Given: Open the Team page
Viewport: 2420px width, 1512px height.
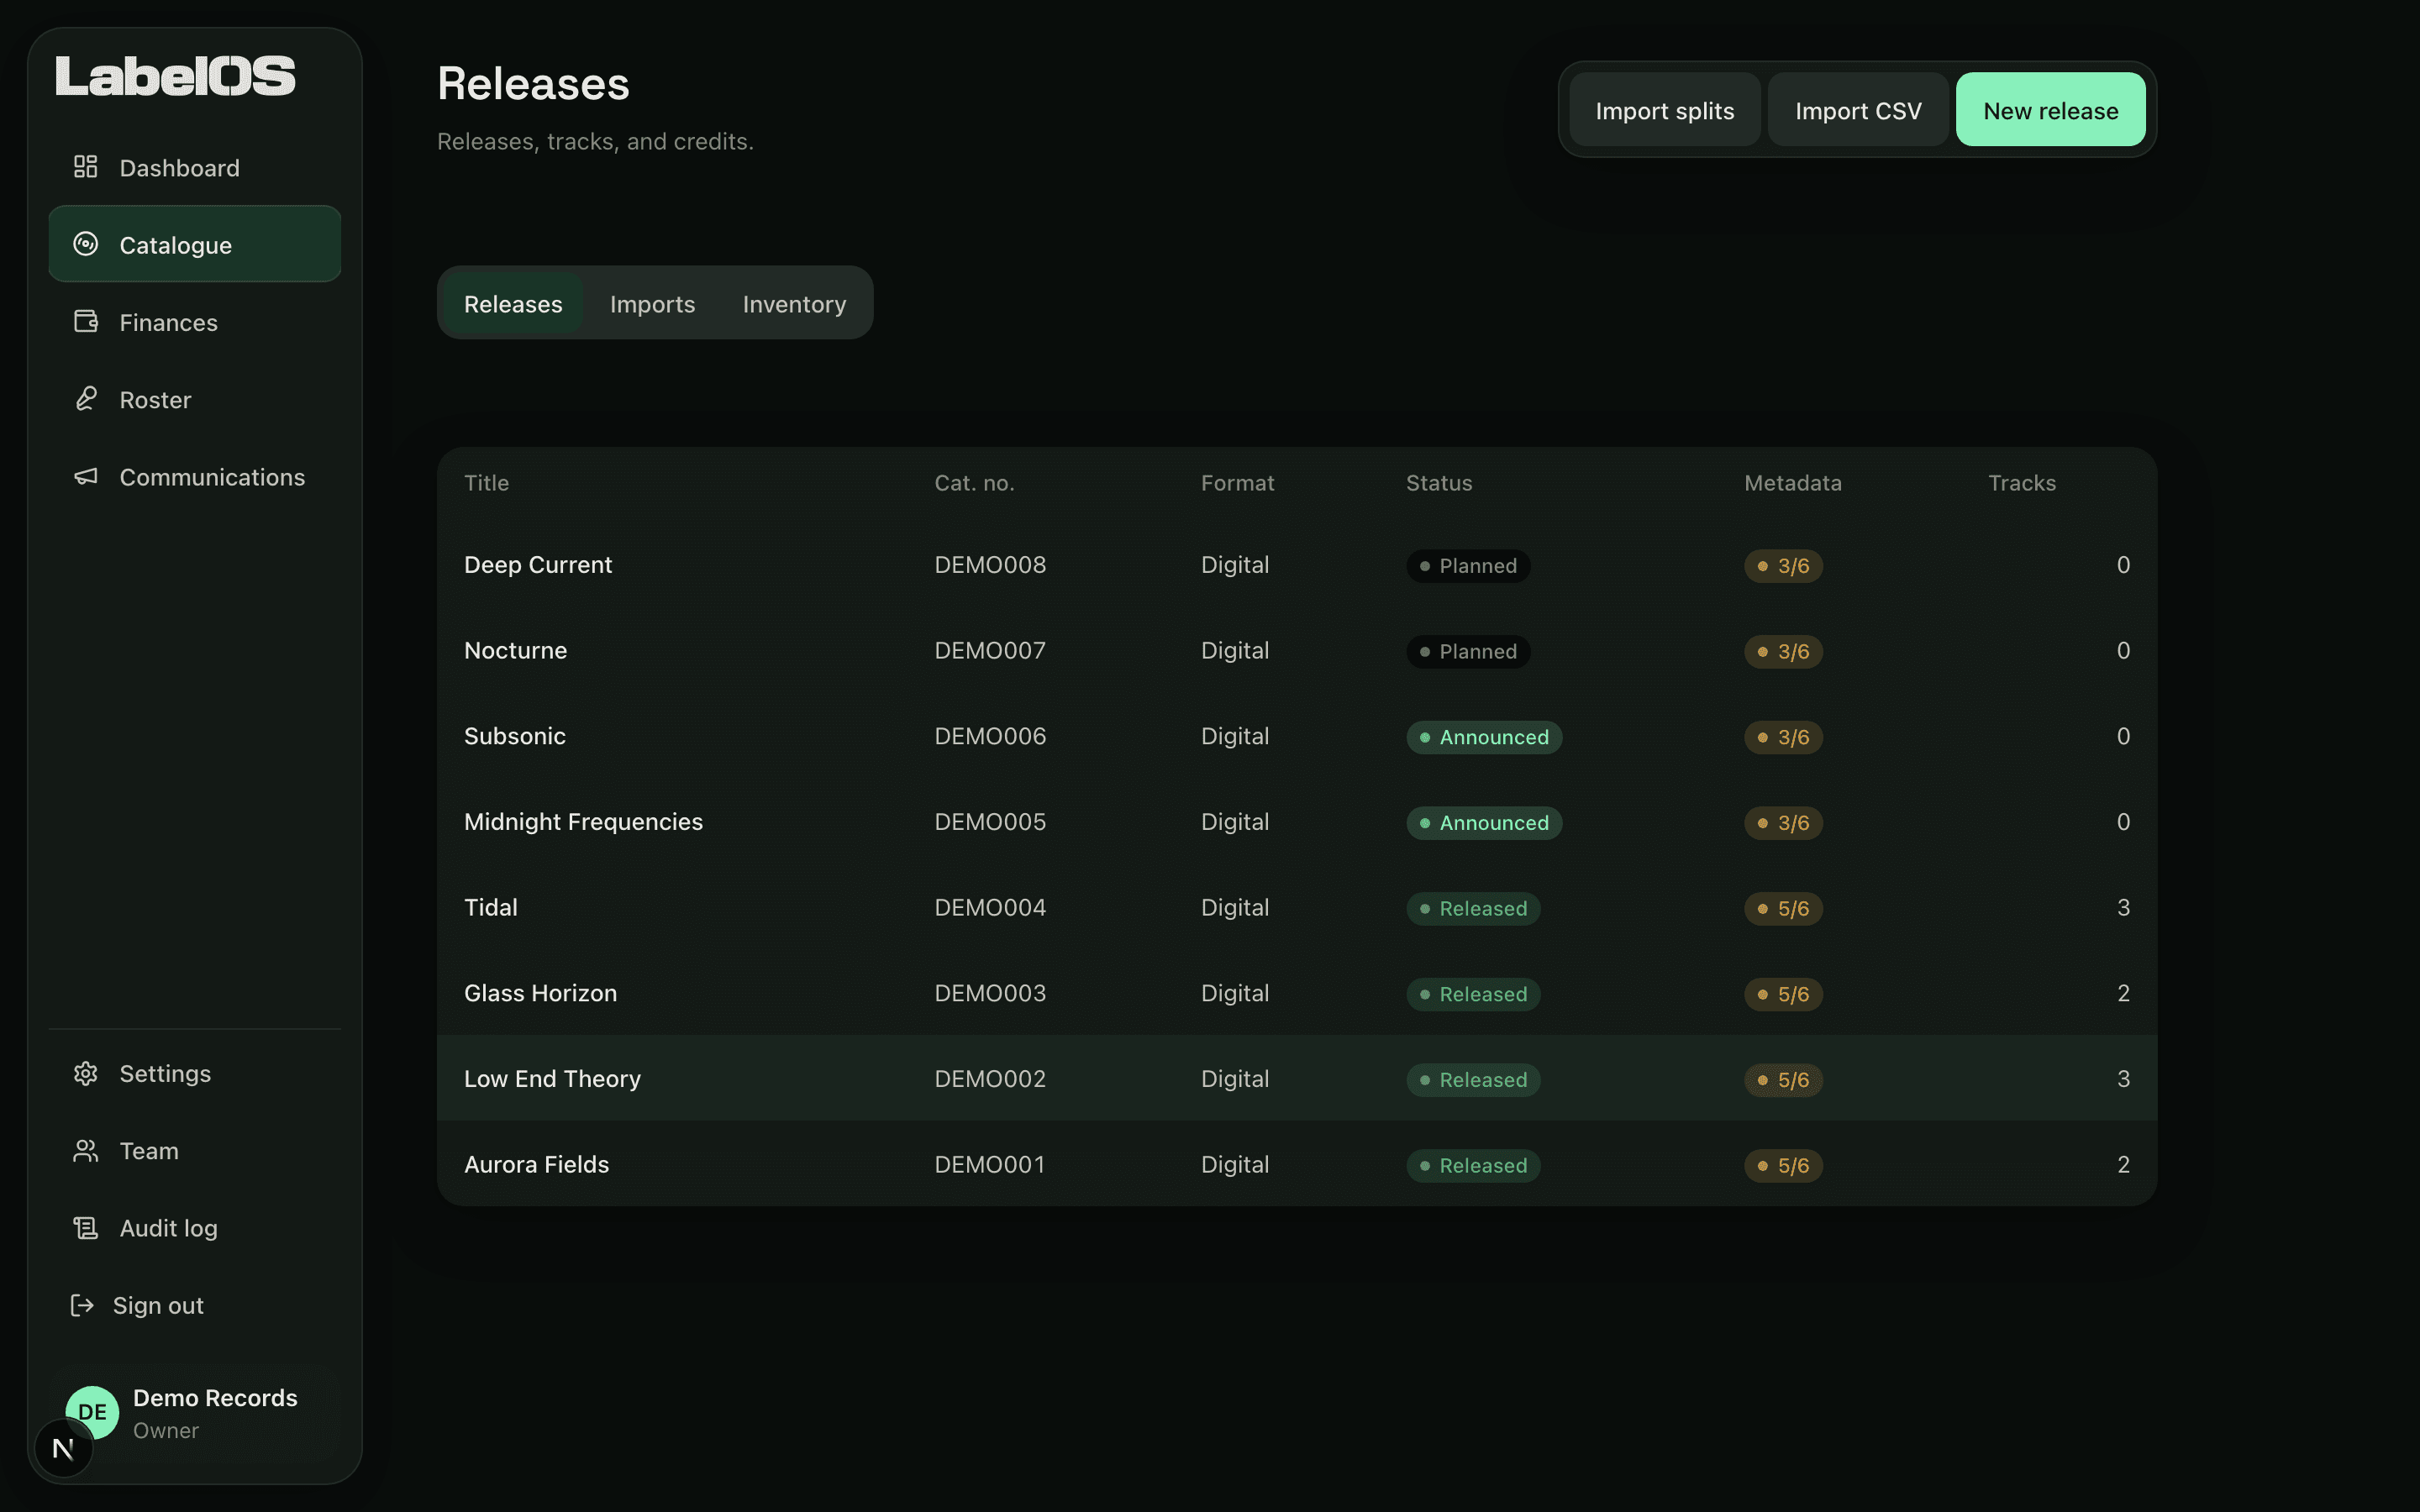Looking at the screenshot, I should coord(195,1151).
